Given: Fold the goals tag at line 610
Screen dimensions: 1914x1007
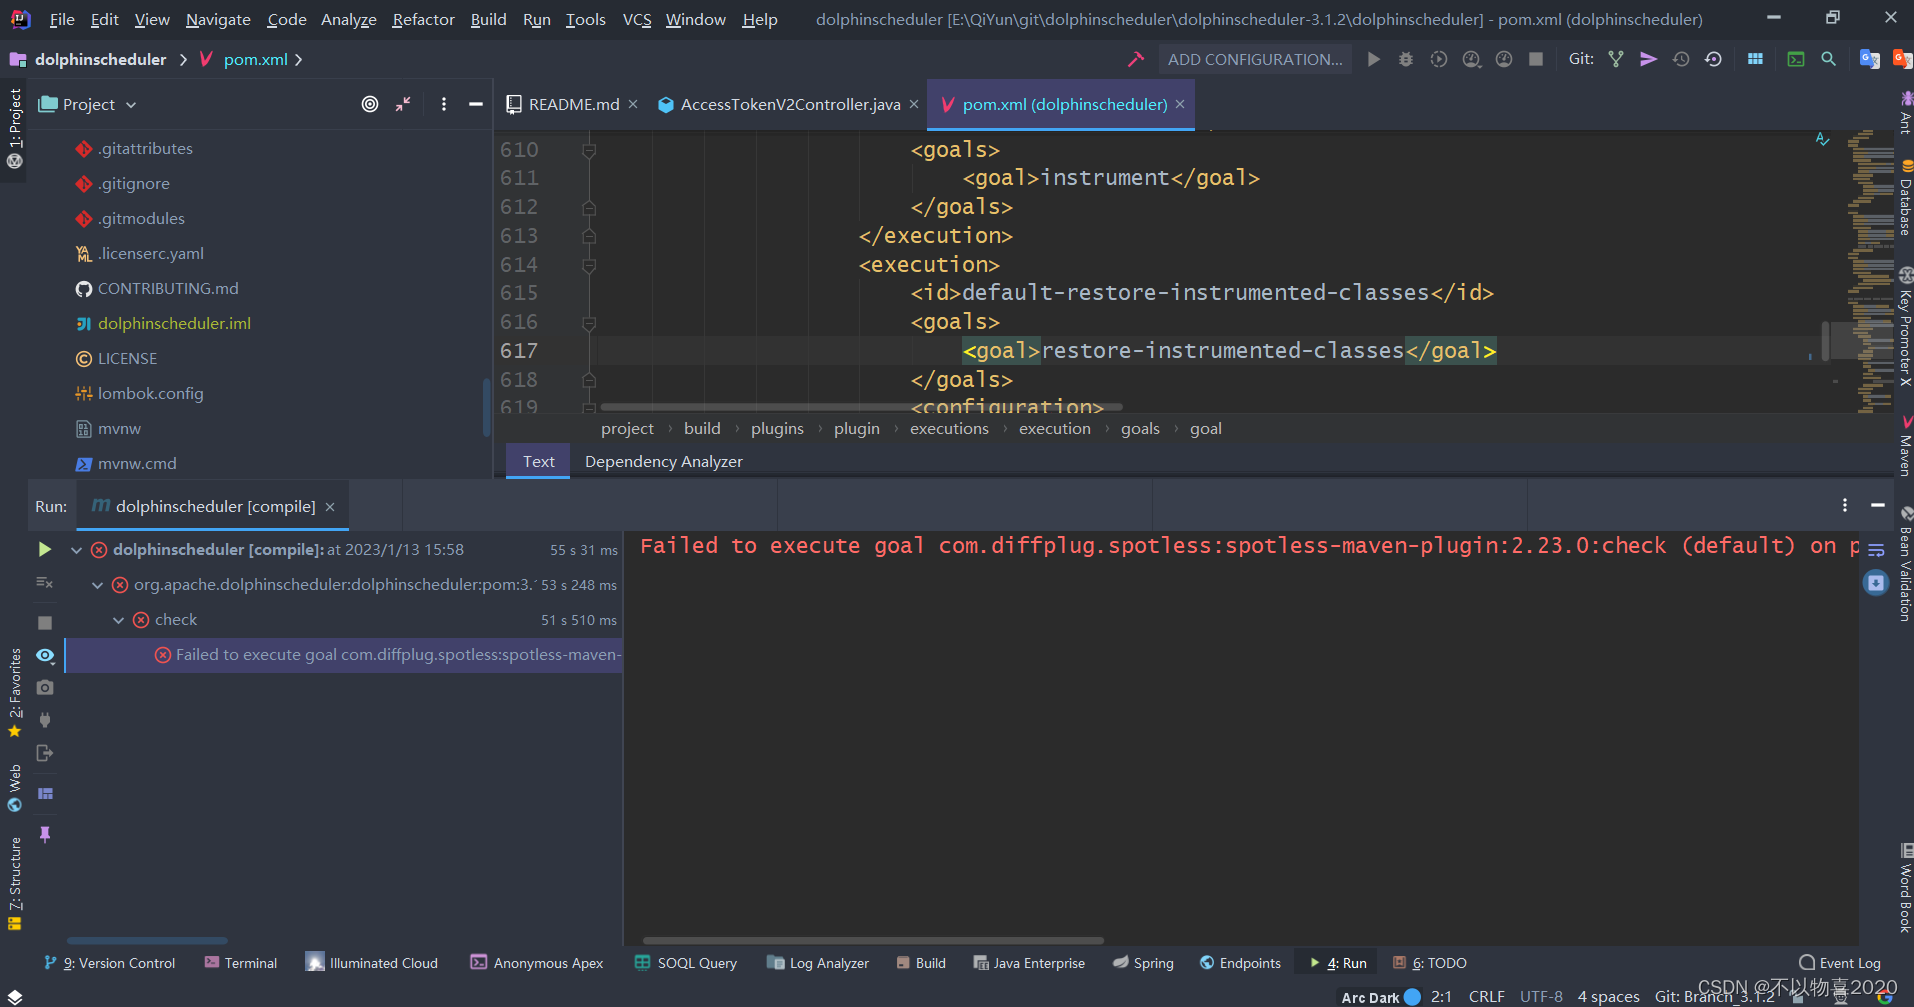Looking at the screenshot, I should 589,150.
